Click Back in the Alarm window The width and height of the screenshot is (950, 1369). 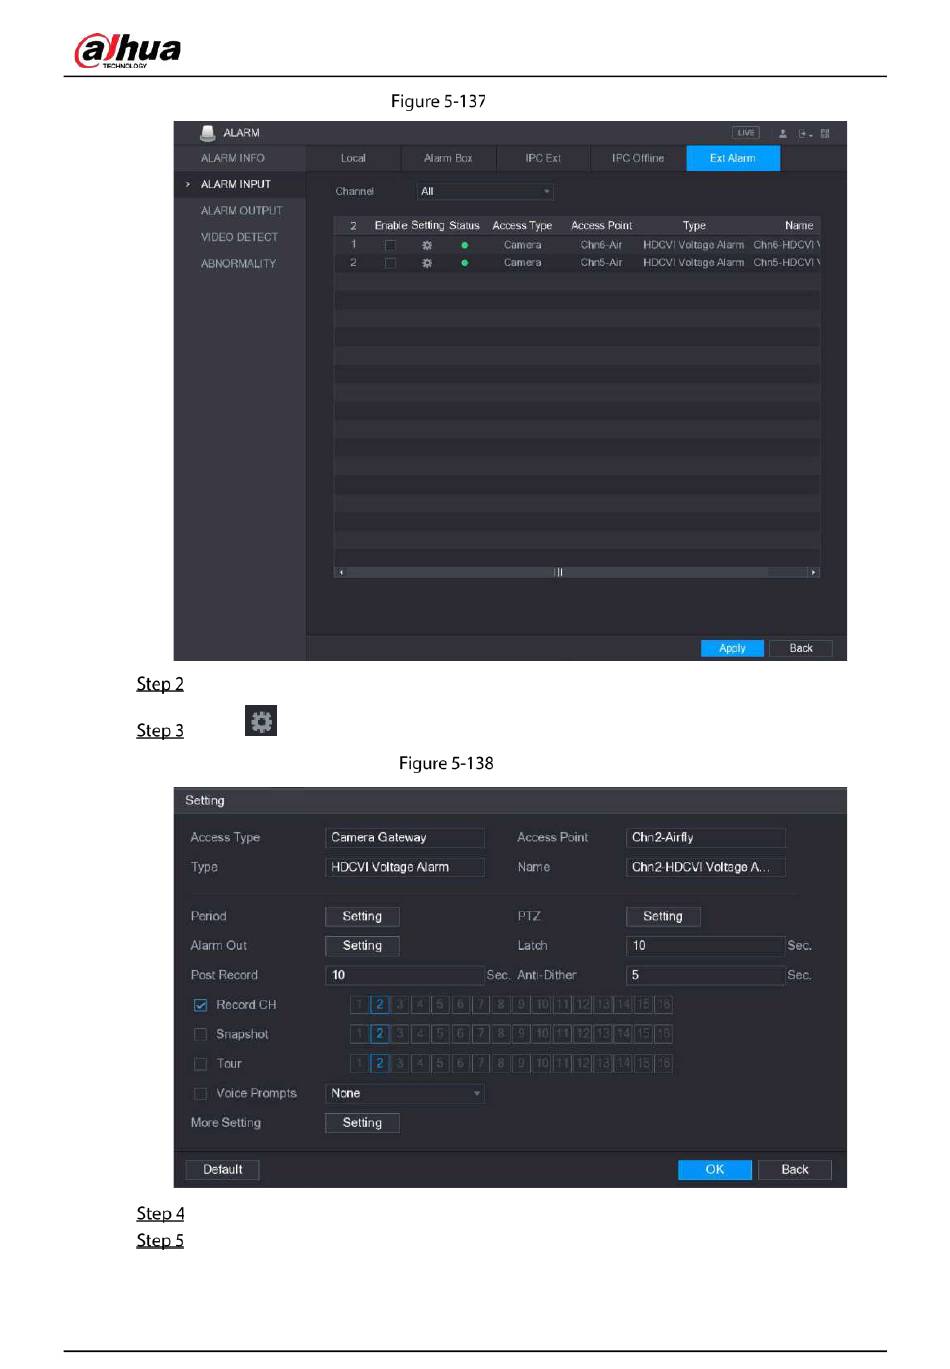click(x=801, y=648)
